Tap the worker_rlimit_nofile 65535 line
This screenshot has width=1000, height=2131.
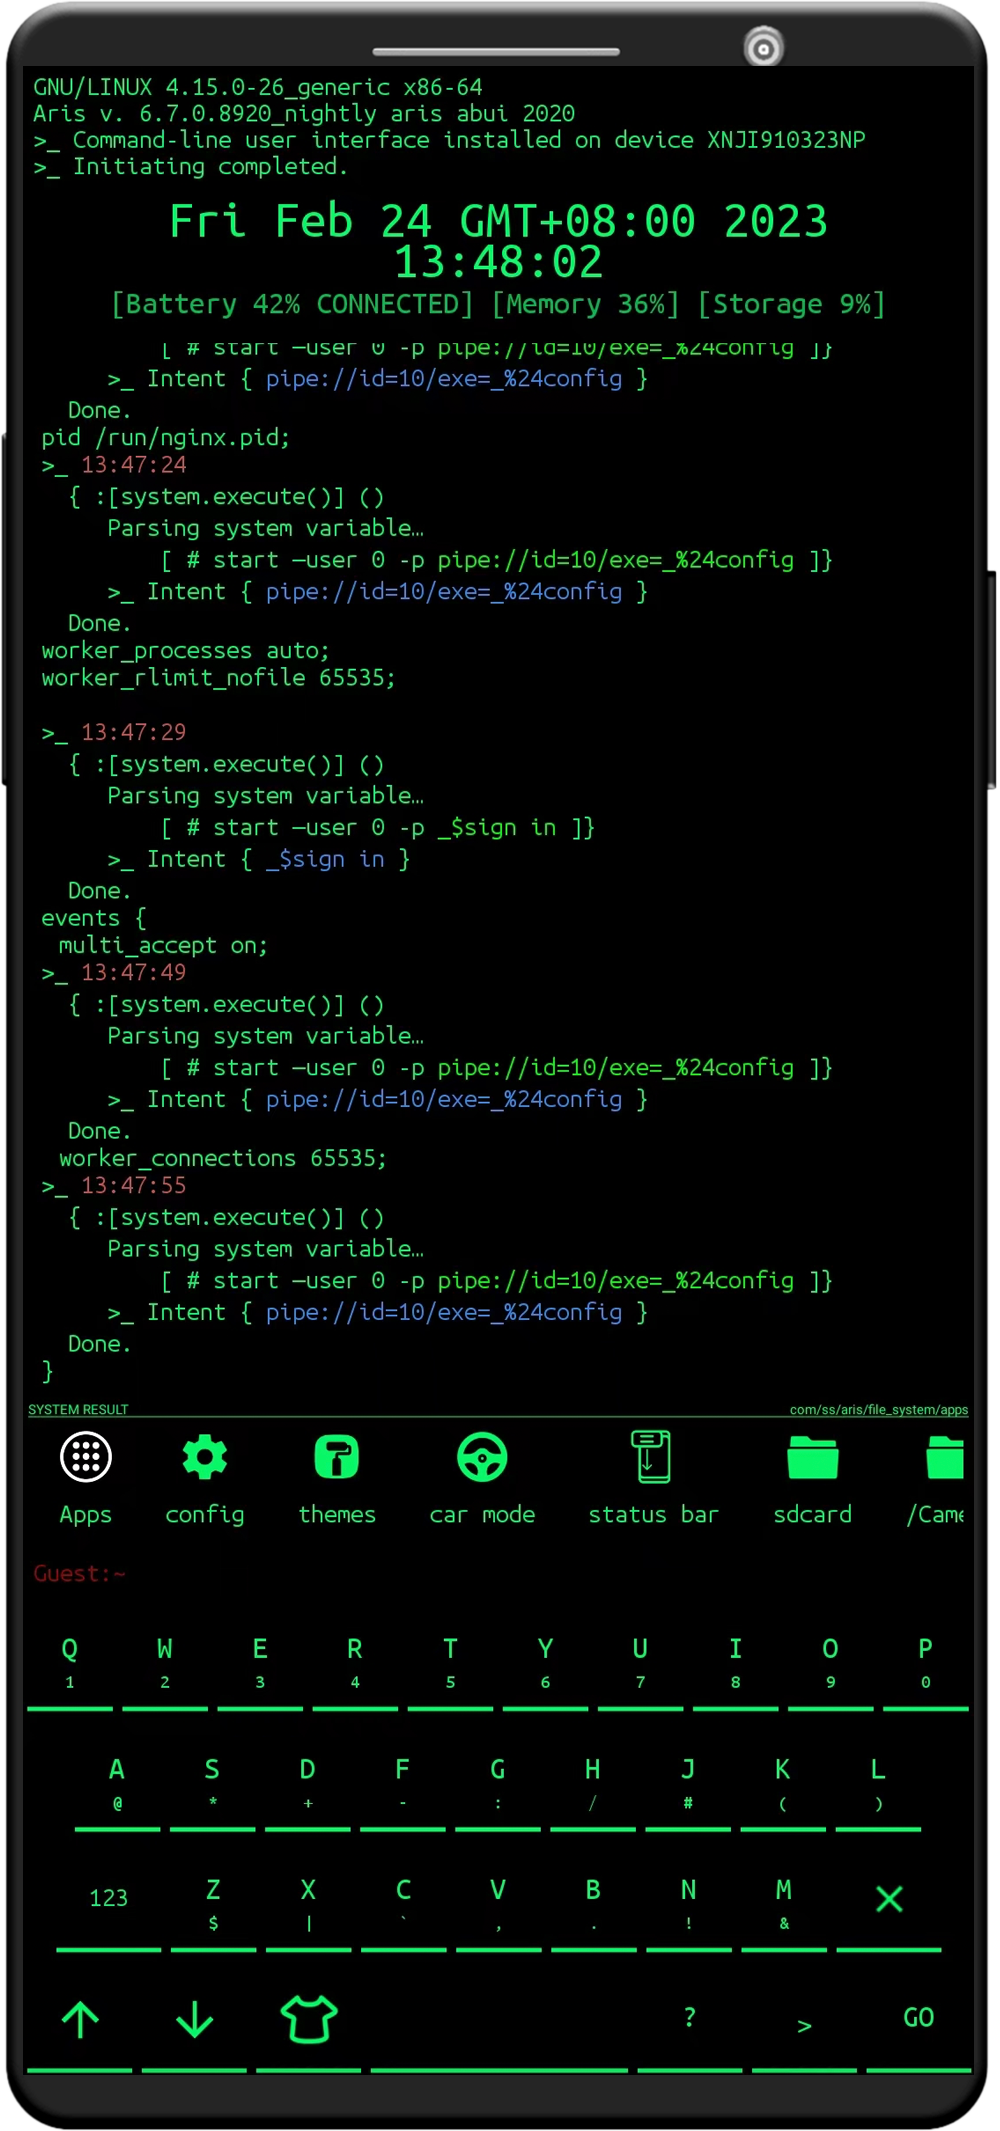[x=218, y=678]
